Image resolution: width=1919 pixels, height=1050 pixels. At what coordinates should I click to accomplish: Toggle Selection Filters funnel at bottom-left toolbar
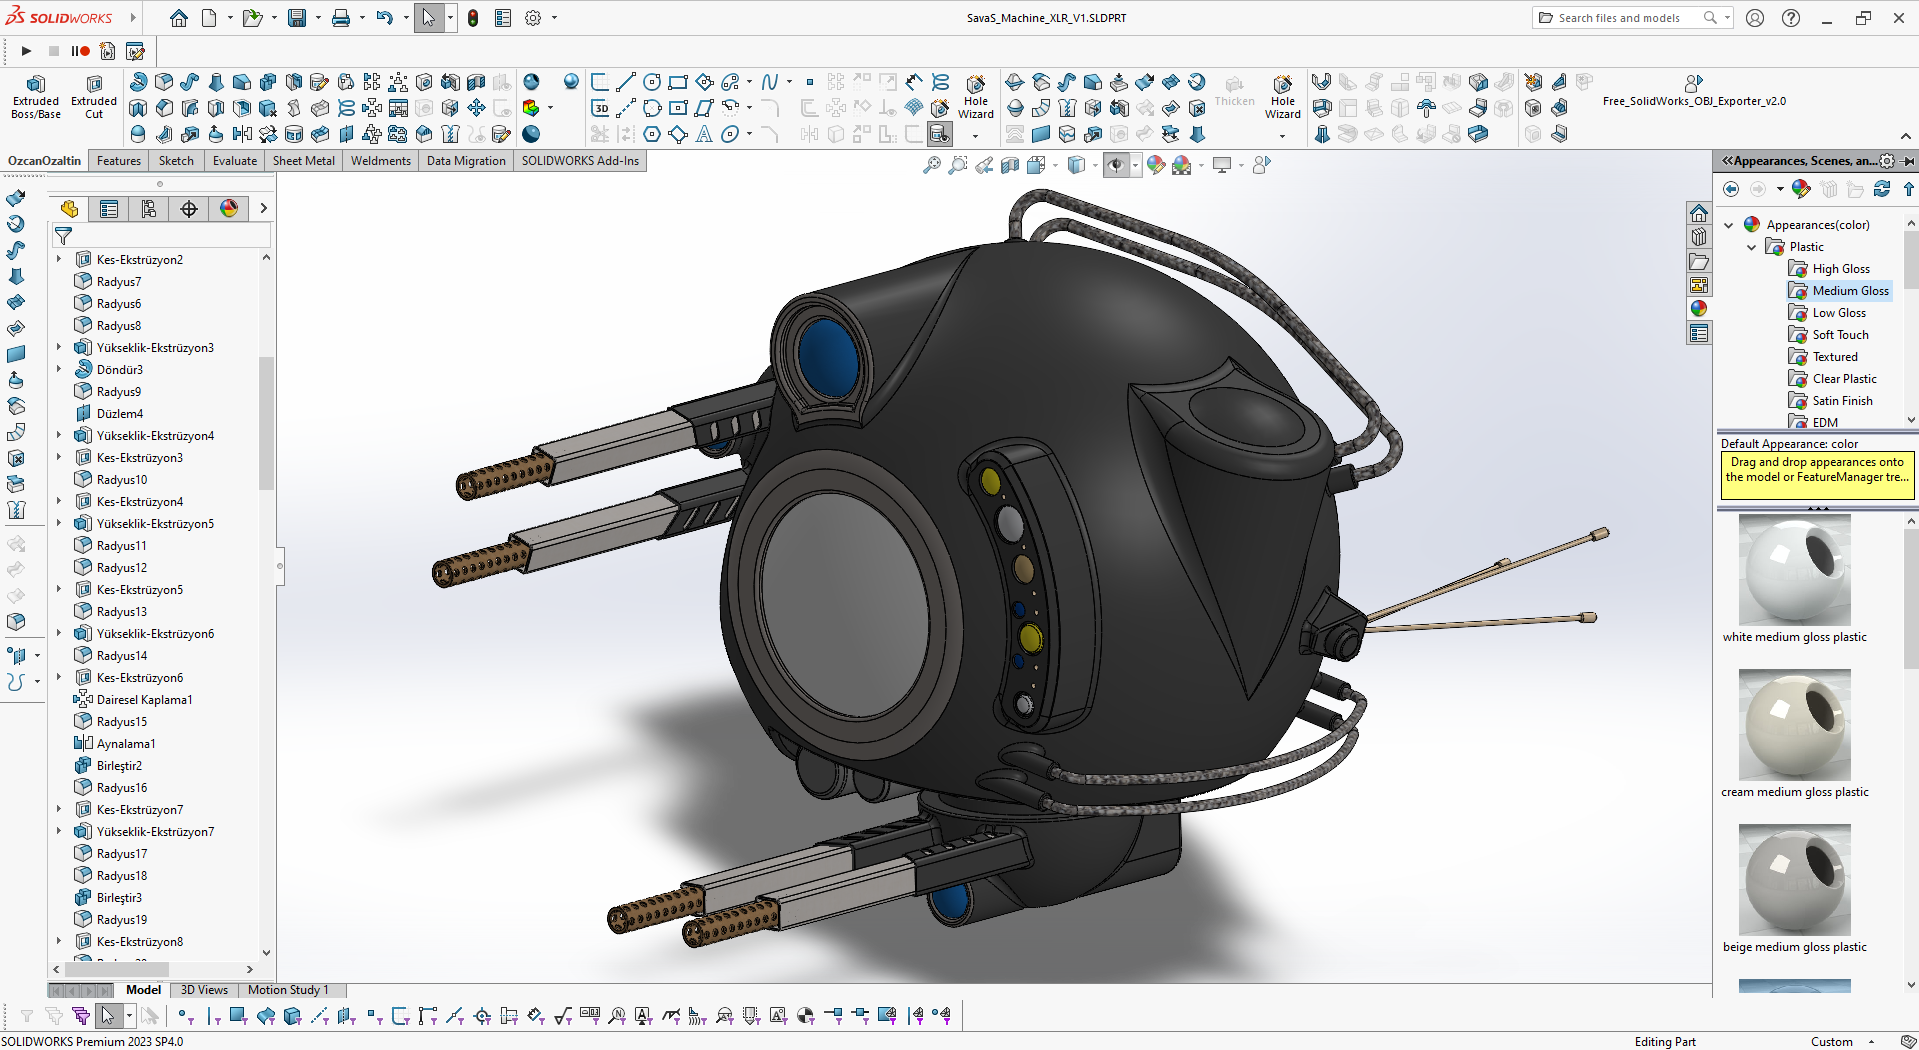(x=27, y=1016)
